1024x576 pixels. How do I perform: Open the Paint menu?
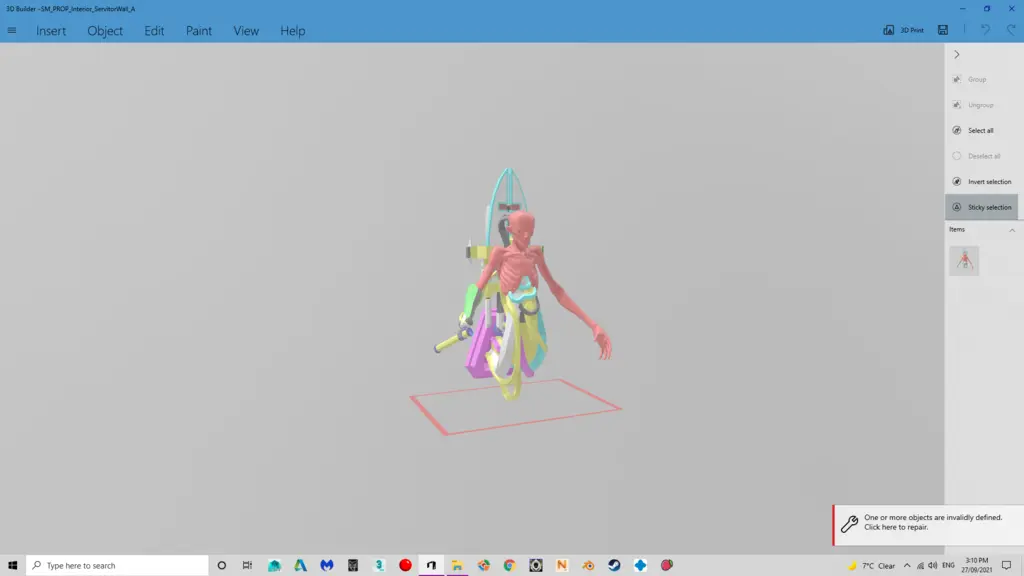click(x=197, y=31)
